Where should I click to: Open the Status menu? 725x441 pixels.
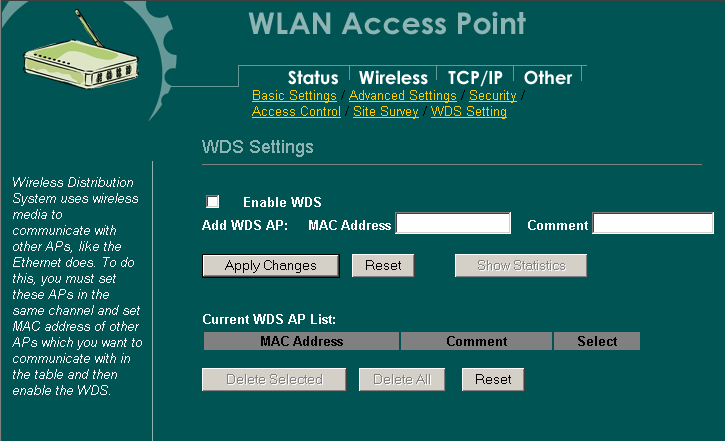click(312, 77)
